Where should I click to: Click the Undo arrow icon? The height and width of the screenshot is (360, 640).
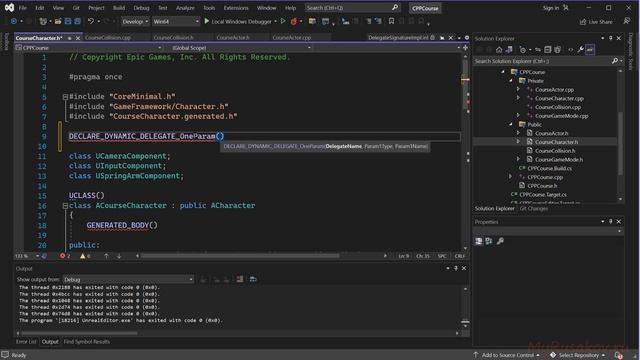pyautogui.click(x=91, y=21)
